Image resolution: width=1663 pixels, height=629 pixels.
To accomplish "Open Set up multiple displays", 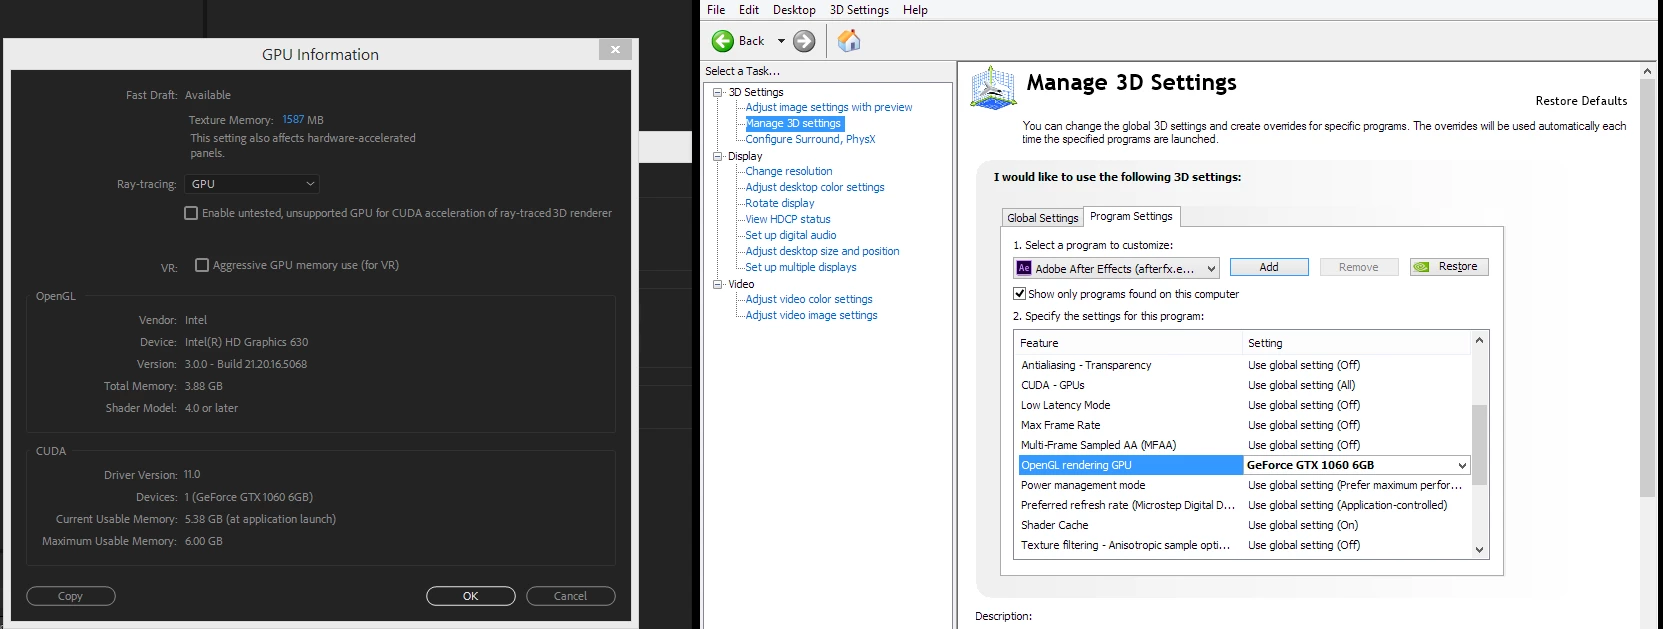I will tap(800, 267).
